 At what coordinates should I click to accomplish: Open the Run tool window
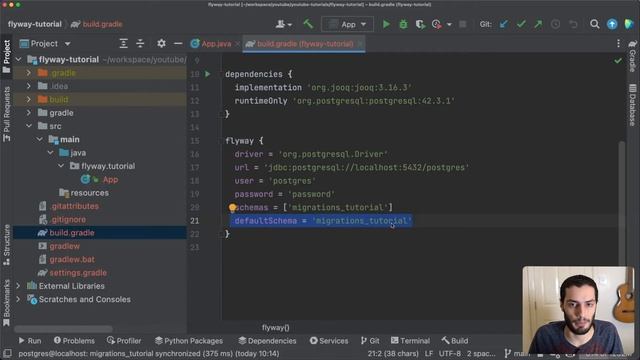coord(29,340)
